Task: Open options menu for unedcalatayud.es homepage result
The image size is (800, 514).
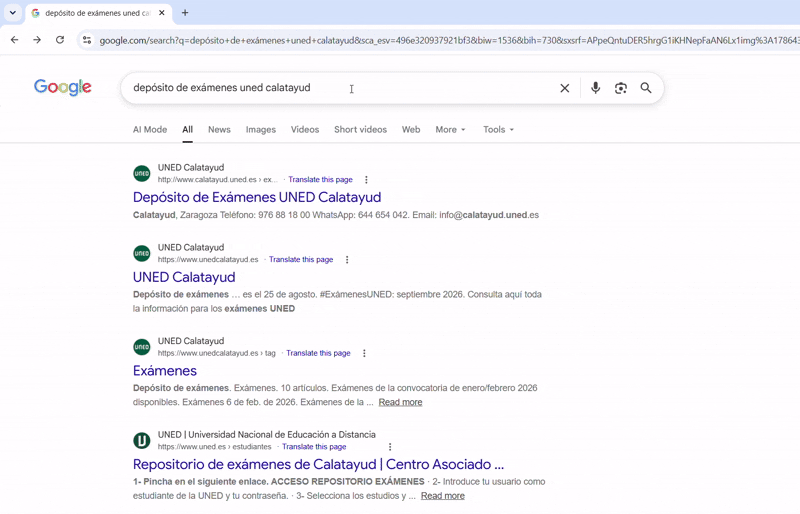Action: tap(347, 260)
